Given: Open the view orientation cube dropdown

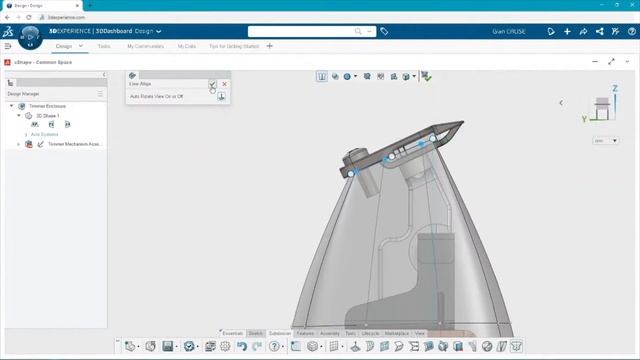Looking at the screenshot, I should tap(414, 76).
